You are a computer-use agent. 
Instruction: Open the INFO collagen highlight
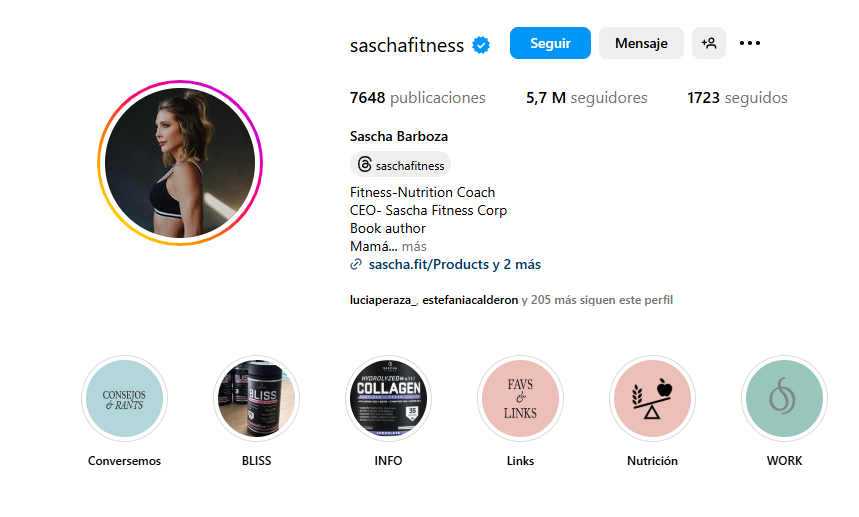(388, 399)
